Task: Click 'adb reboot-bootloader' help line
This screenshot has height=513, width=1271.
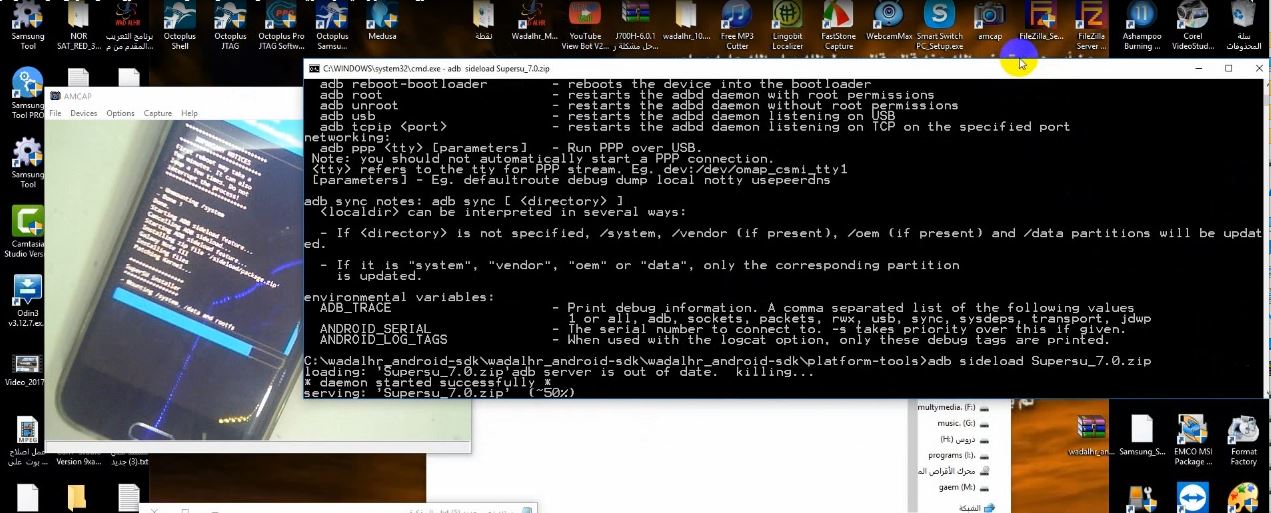Action: pyautogui.click(x=595, y=84)
